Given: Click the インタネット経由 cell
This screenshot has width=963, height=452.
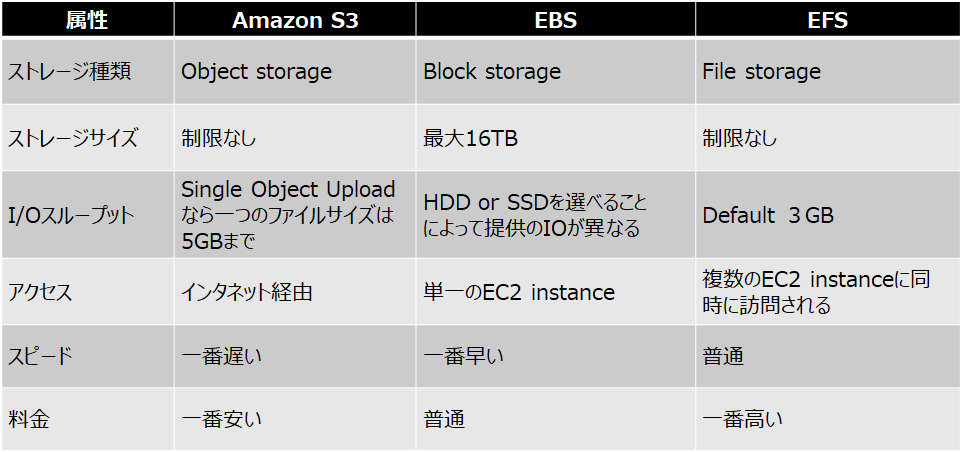Looking at the screenshot, I should [x=295, y=292].
